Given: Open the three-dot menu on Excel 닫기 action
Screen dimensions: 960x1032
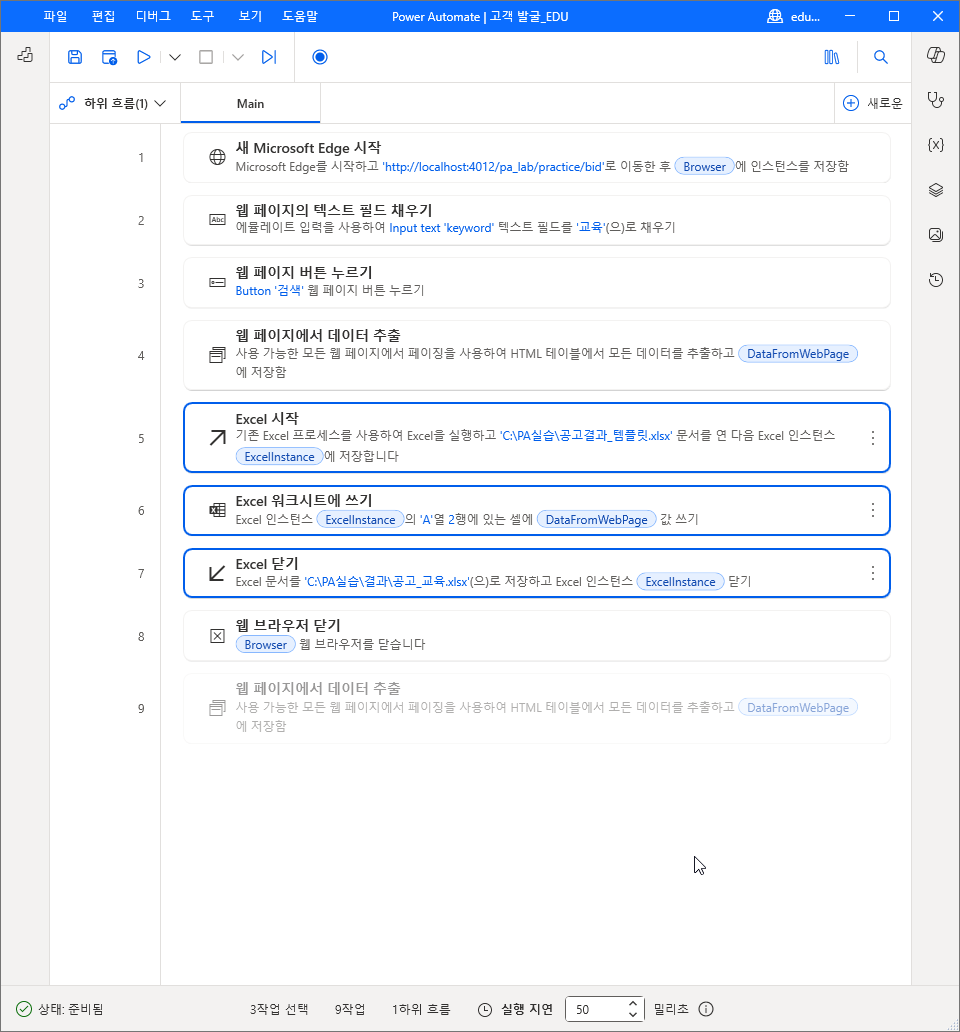Looking at the screenshot, I should coord(872,573).
